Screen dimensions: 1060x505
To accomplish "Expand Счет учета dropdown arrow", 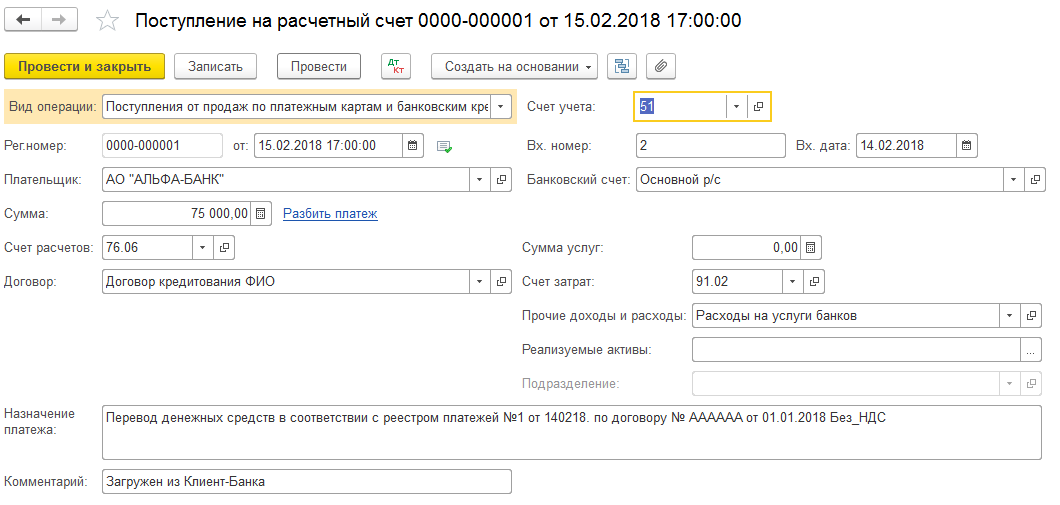I will coord(736,106).
